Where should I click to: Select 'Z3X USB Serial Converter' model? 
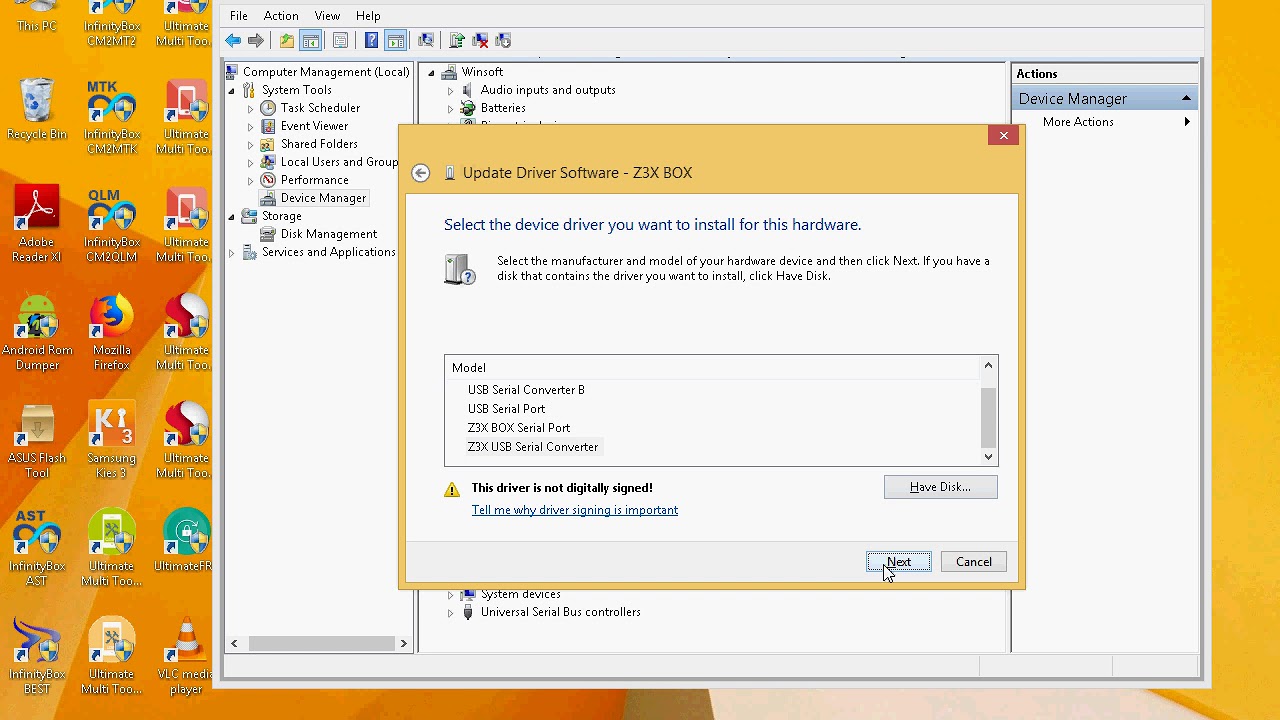click(x=533, y=447)
